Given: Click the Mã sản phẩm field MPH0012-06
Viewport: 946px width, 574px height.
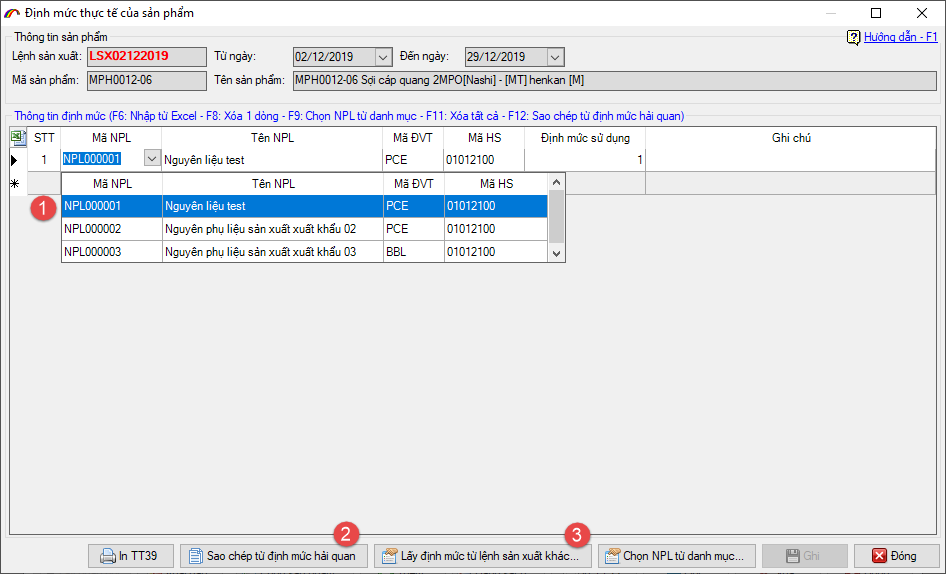Looking at the screenshot, I should 147,81.
